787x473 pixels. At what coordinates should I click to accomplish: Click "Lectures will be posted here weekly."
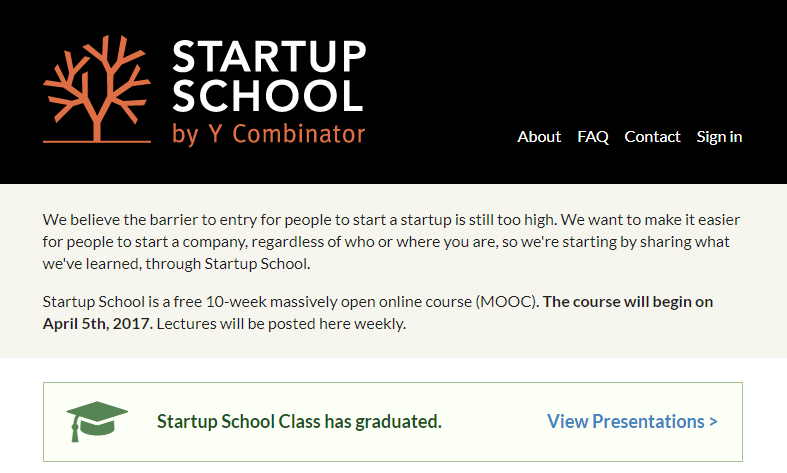pos(281,324)
